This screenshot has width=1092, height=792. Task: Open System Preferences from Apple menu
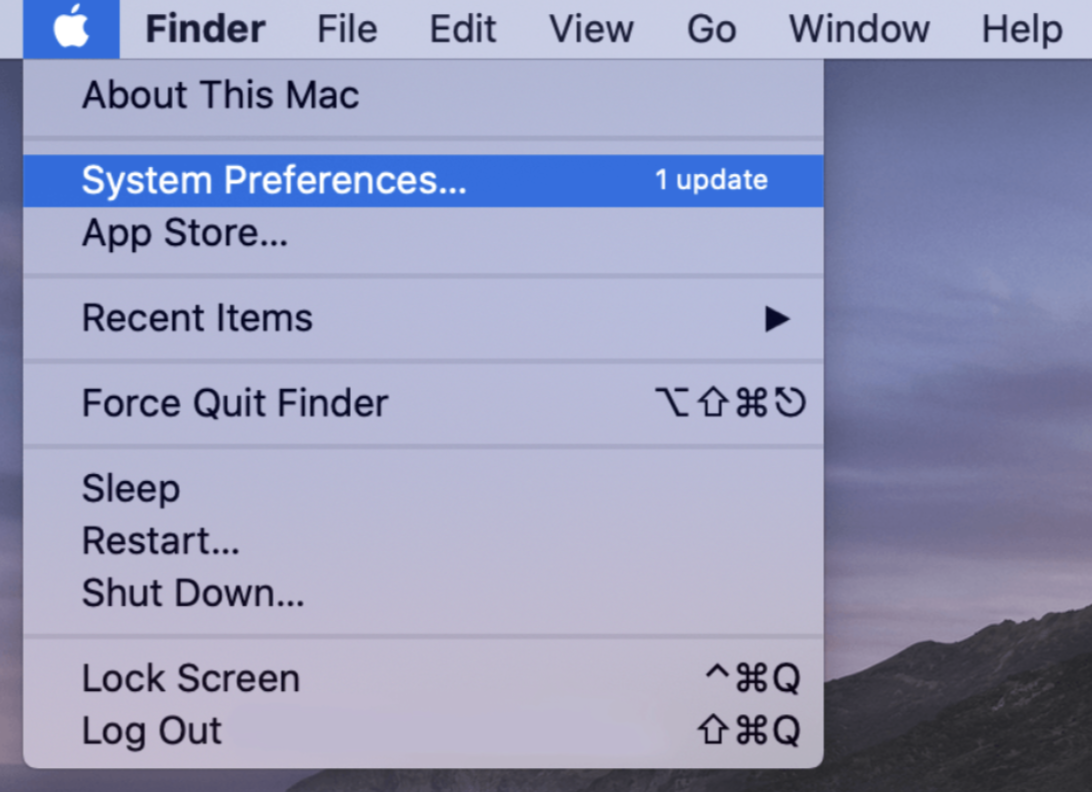(x=274, y=181)
